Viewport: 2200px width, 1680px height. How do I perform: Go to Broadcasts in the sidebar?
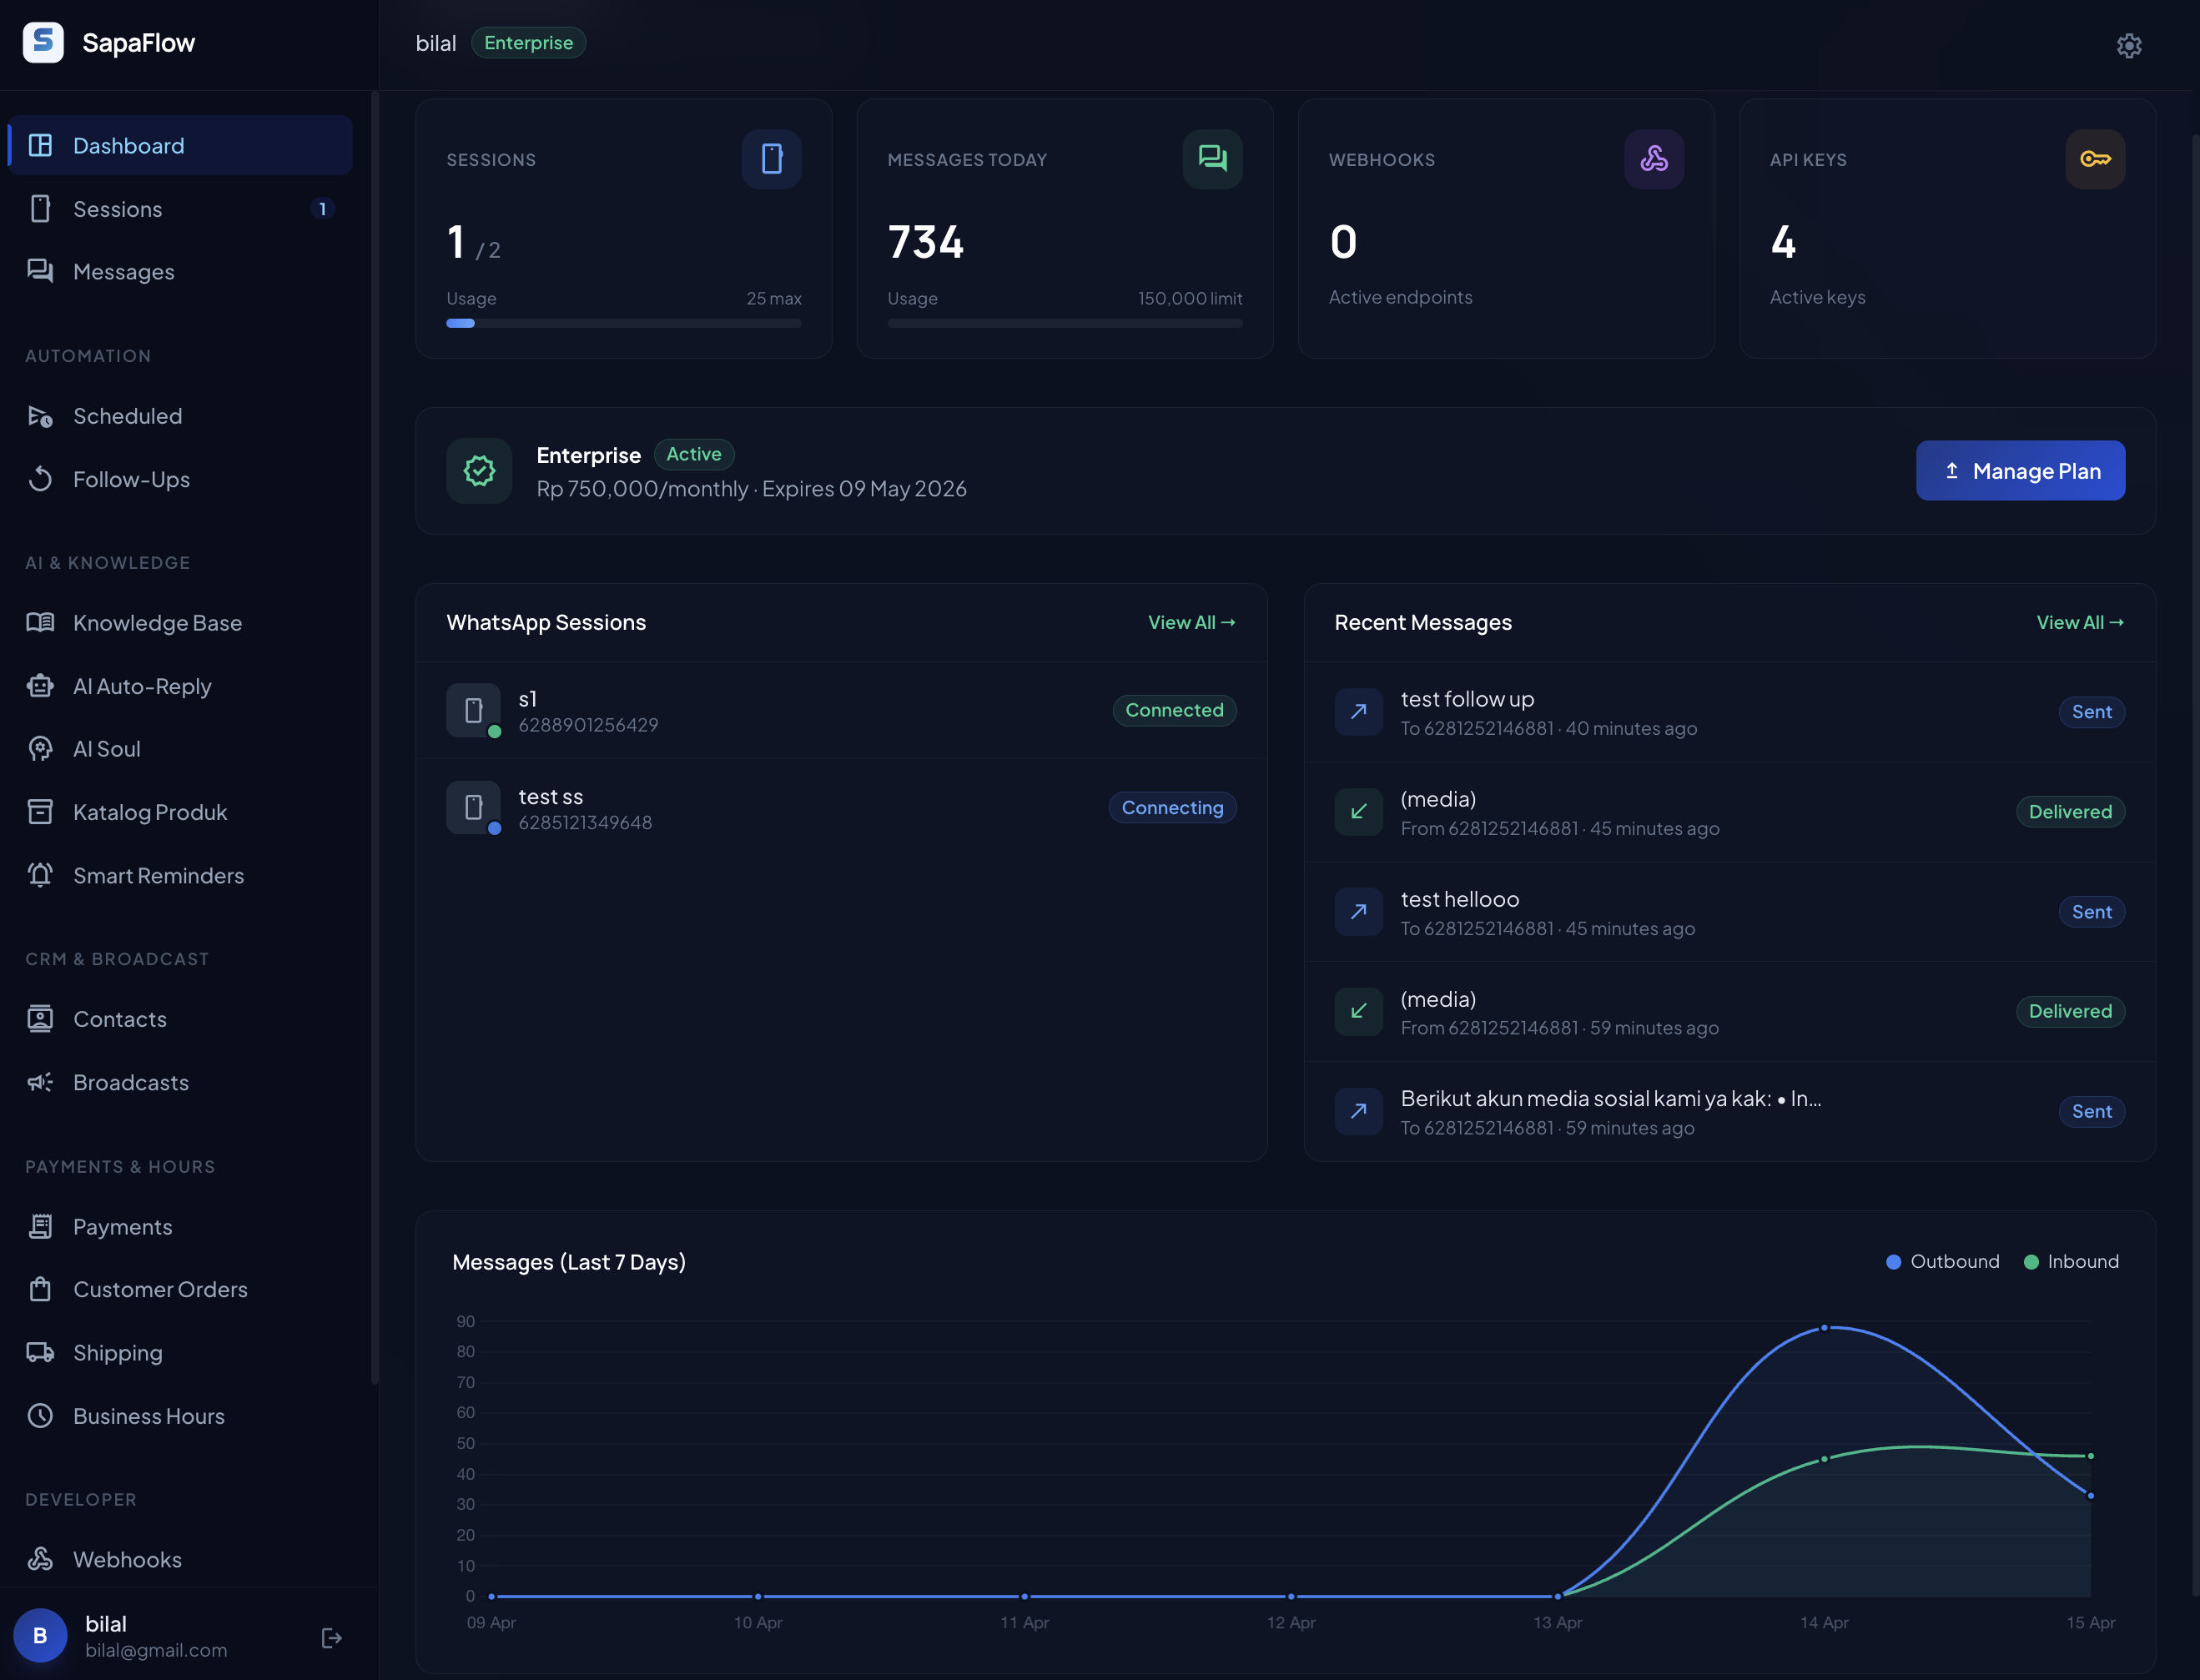[x=130, y=1082]
